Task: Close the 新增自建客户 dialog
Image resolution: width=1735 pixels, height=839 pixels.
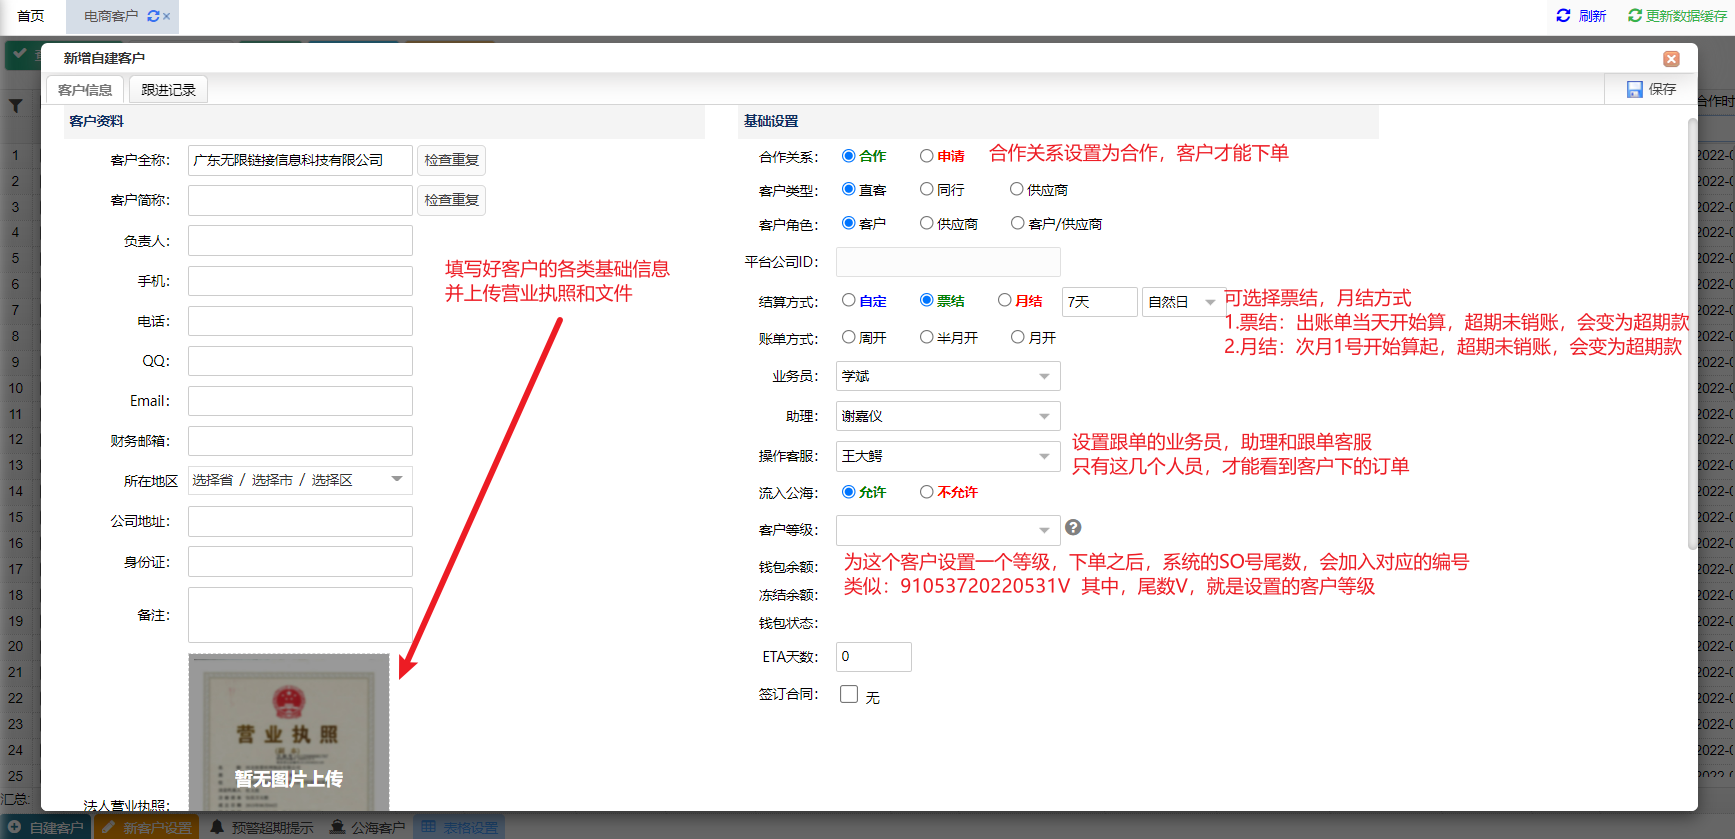Action: [x=1671, y=59]
